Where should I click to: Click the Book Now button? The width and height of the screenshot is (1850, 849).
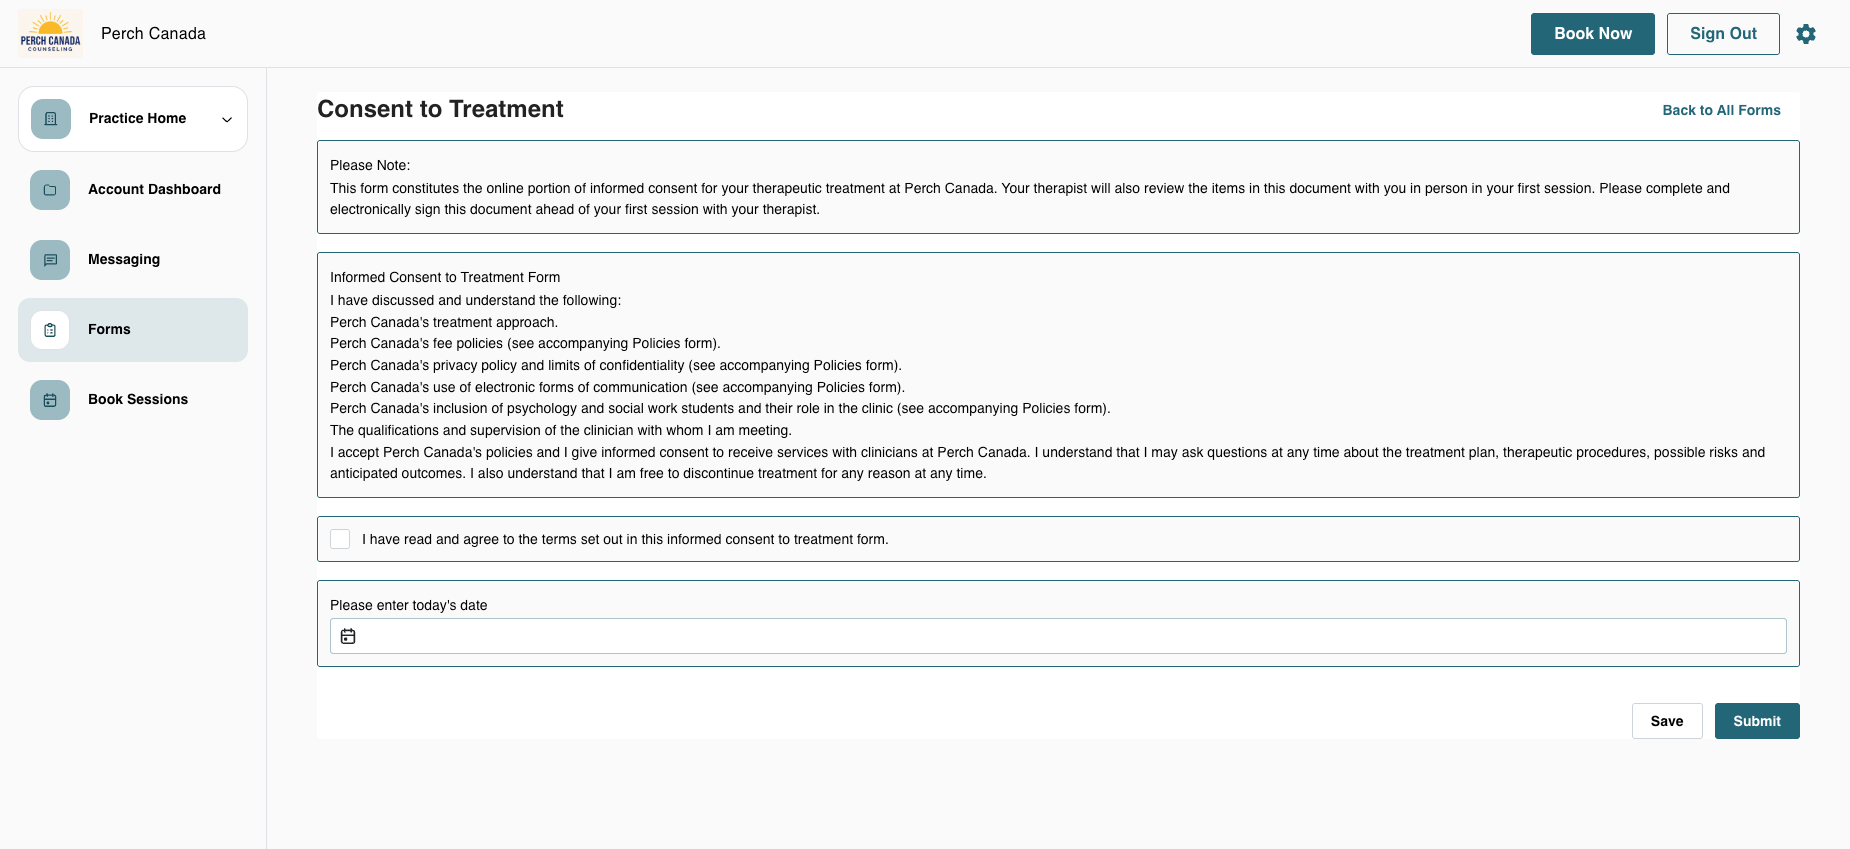tap(1593, 34)
